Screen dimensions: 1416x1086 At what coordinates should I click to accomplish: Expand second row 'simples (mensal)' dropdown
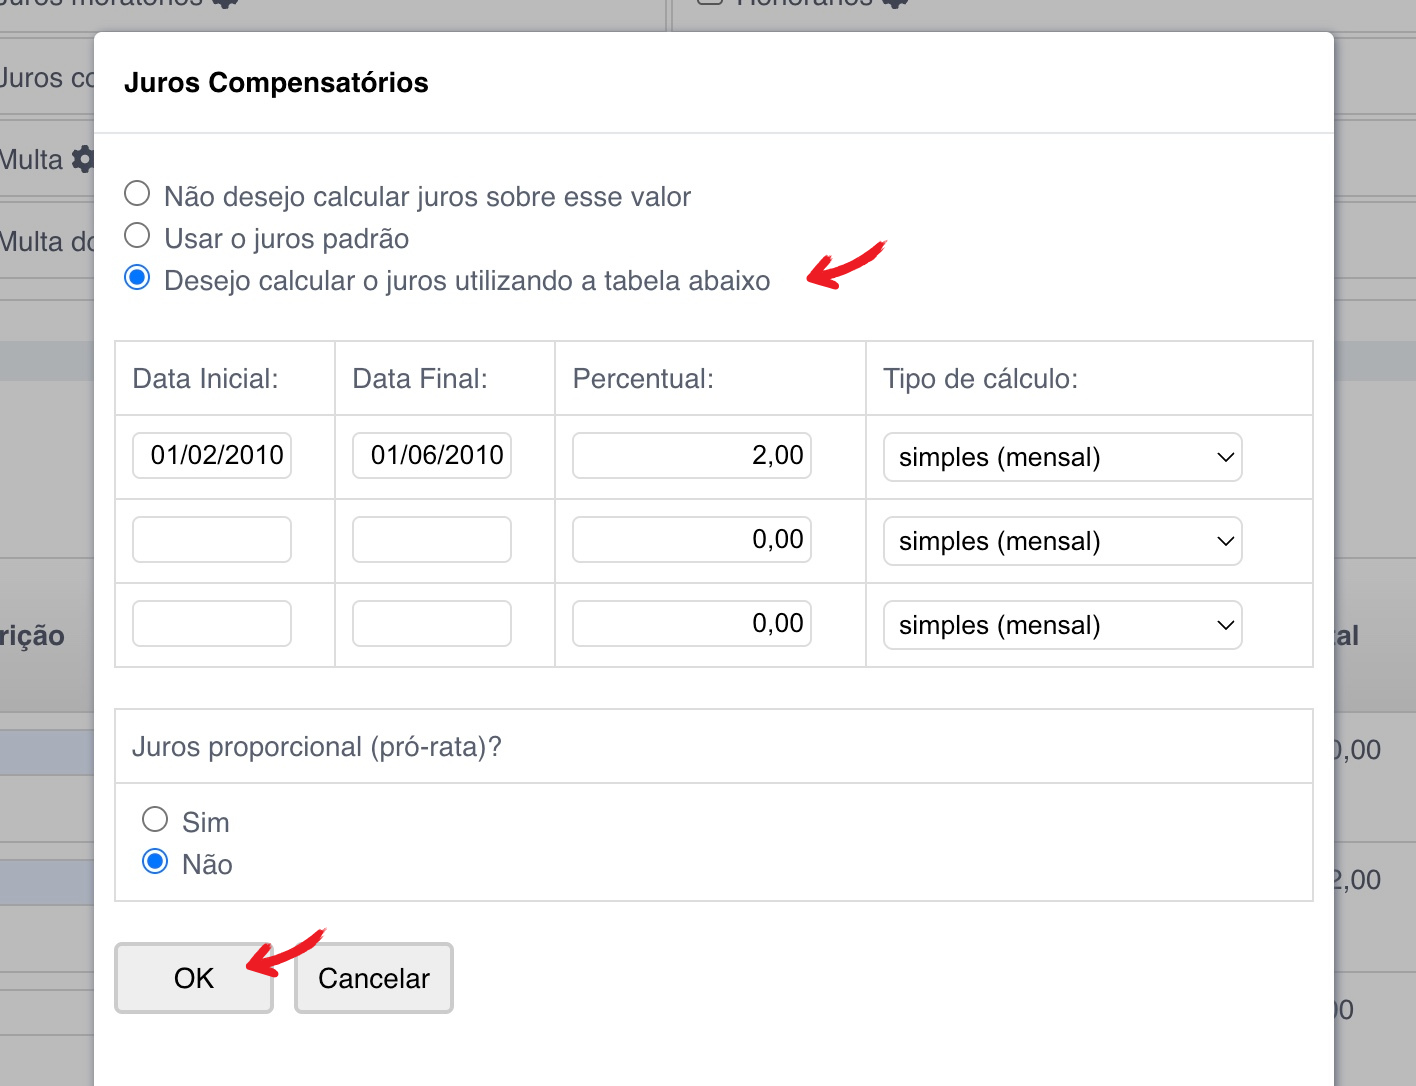click(1062, 541)
